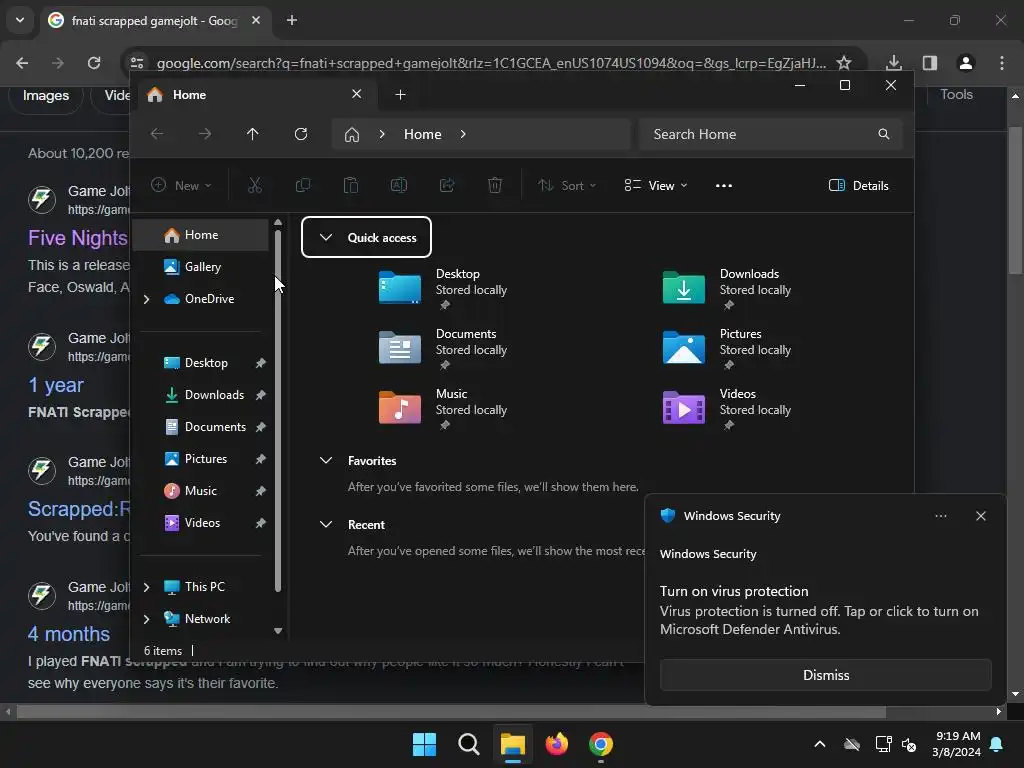Expand OneDrive in the navigation pane
The width and height of the screenshot is (1024, 768).
pos(146,299)
